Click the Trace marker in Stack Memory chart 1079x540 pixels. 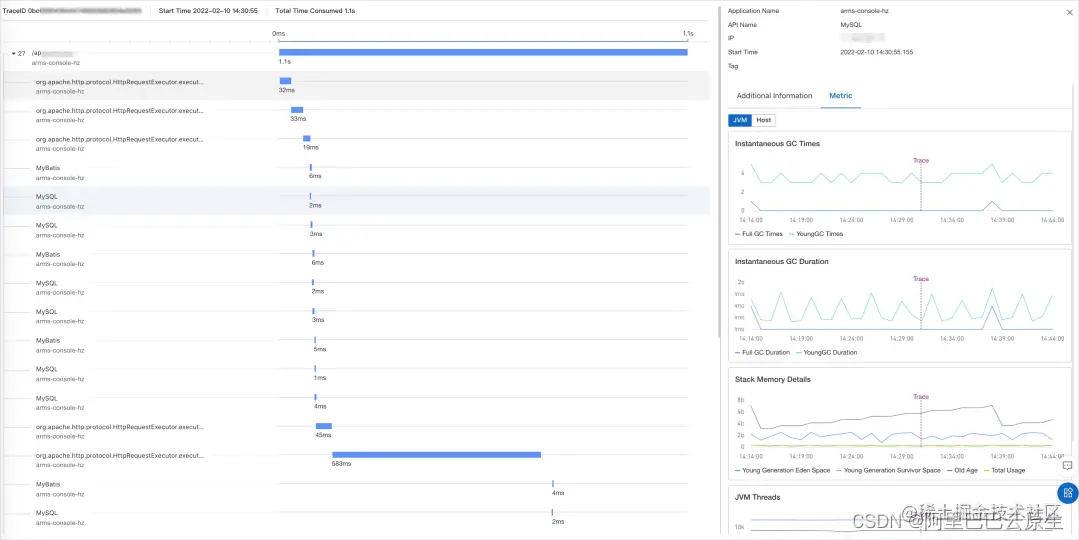pos(921,396)
